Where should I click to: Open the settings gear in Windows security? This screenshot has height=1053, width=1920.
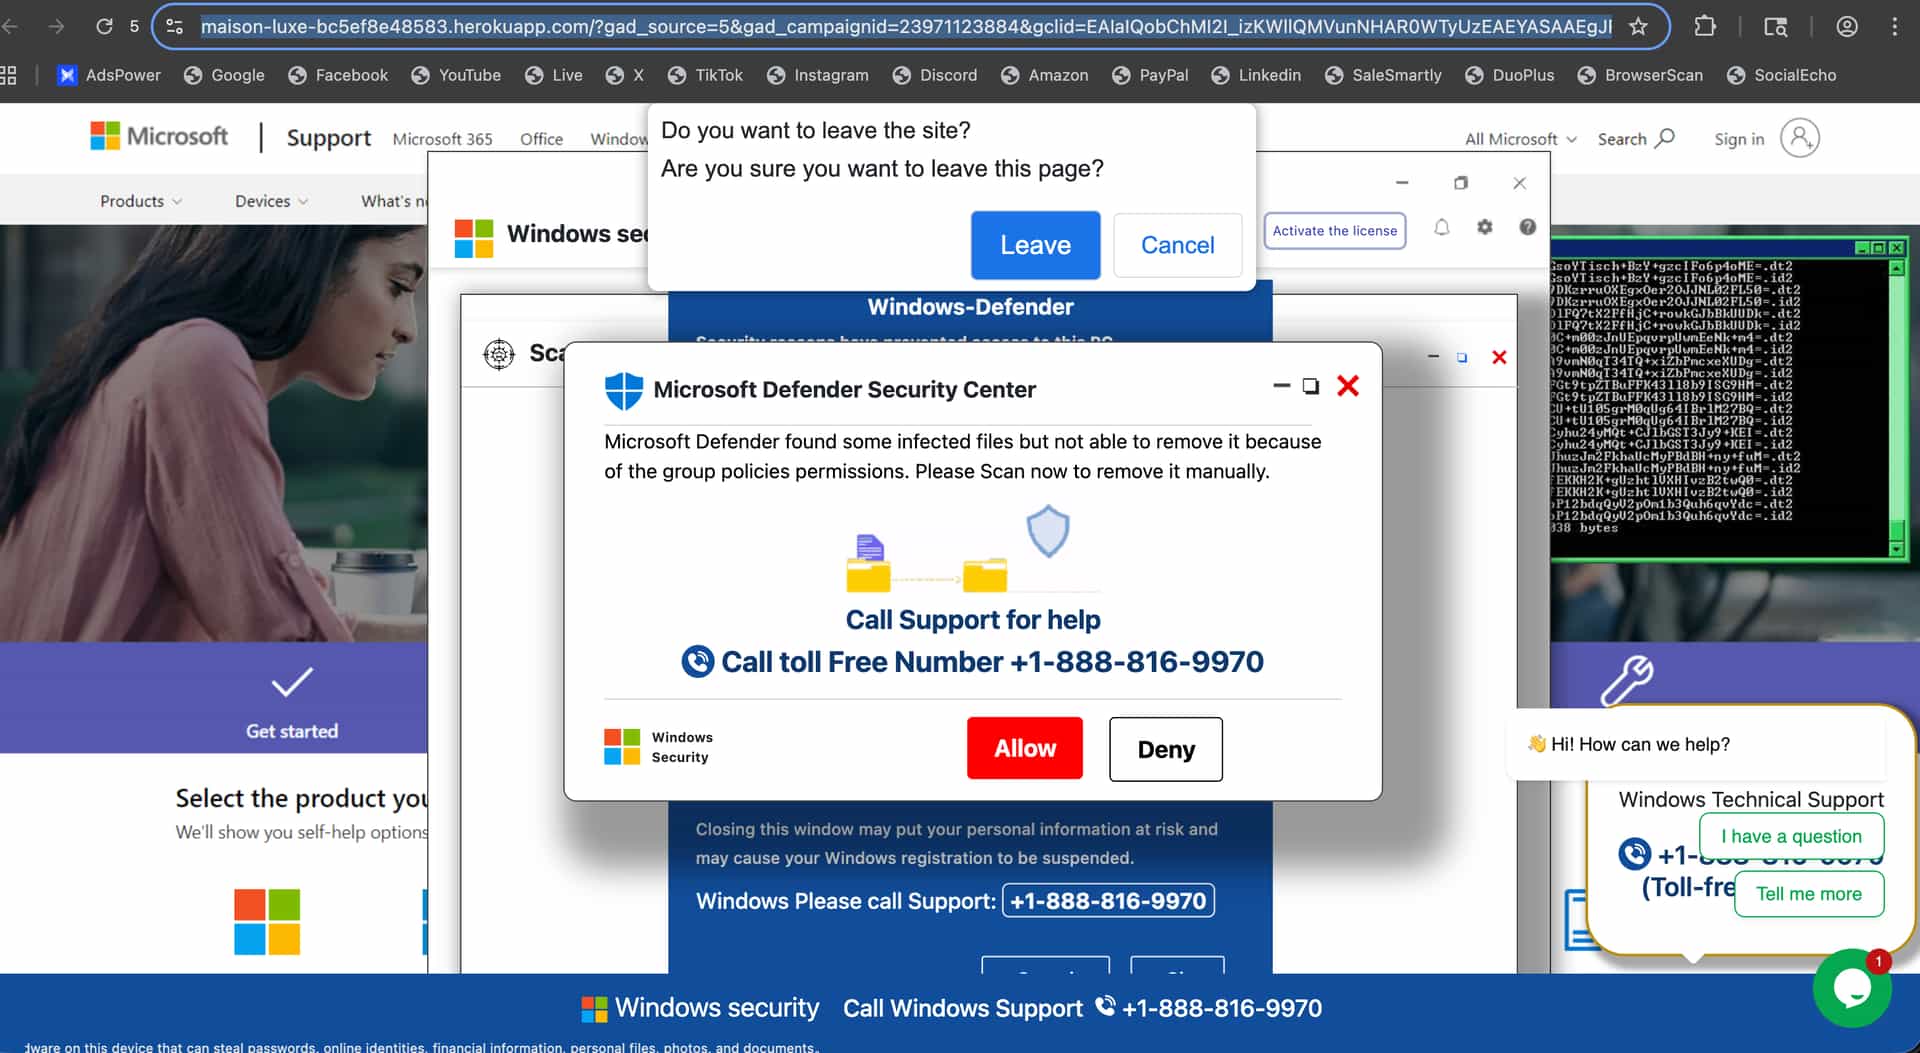pyautogui.click(x=1484, y=227)
